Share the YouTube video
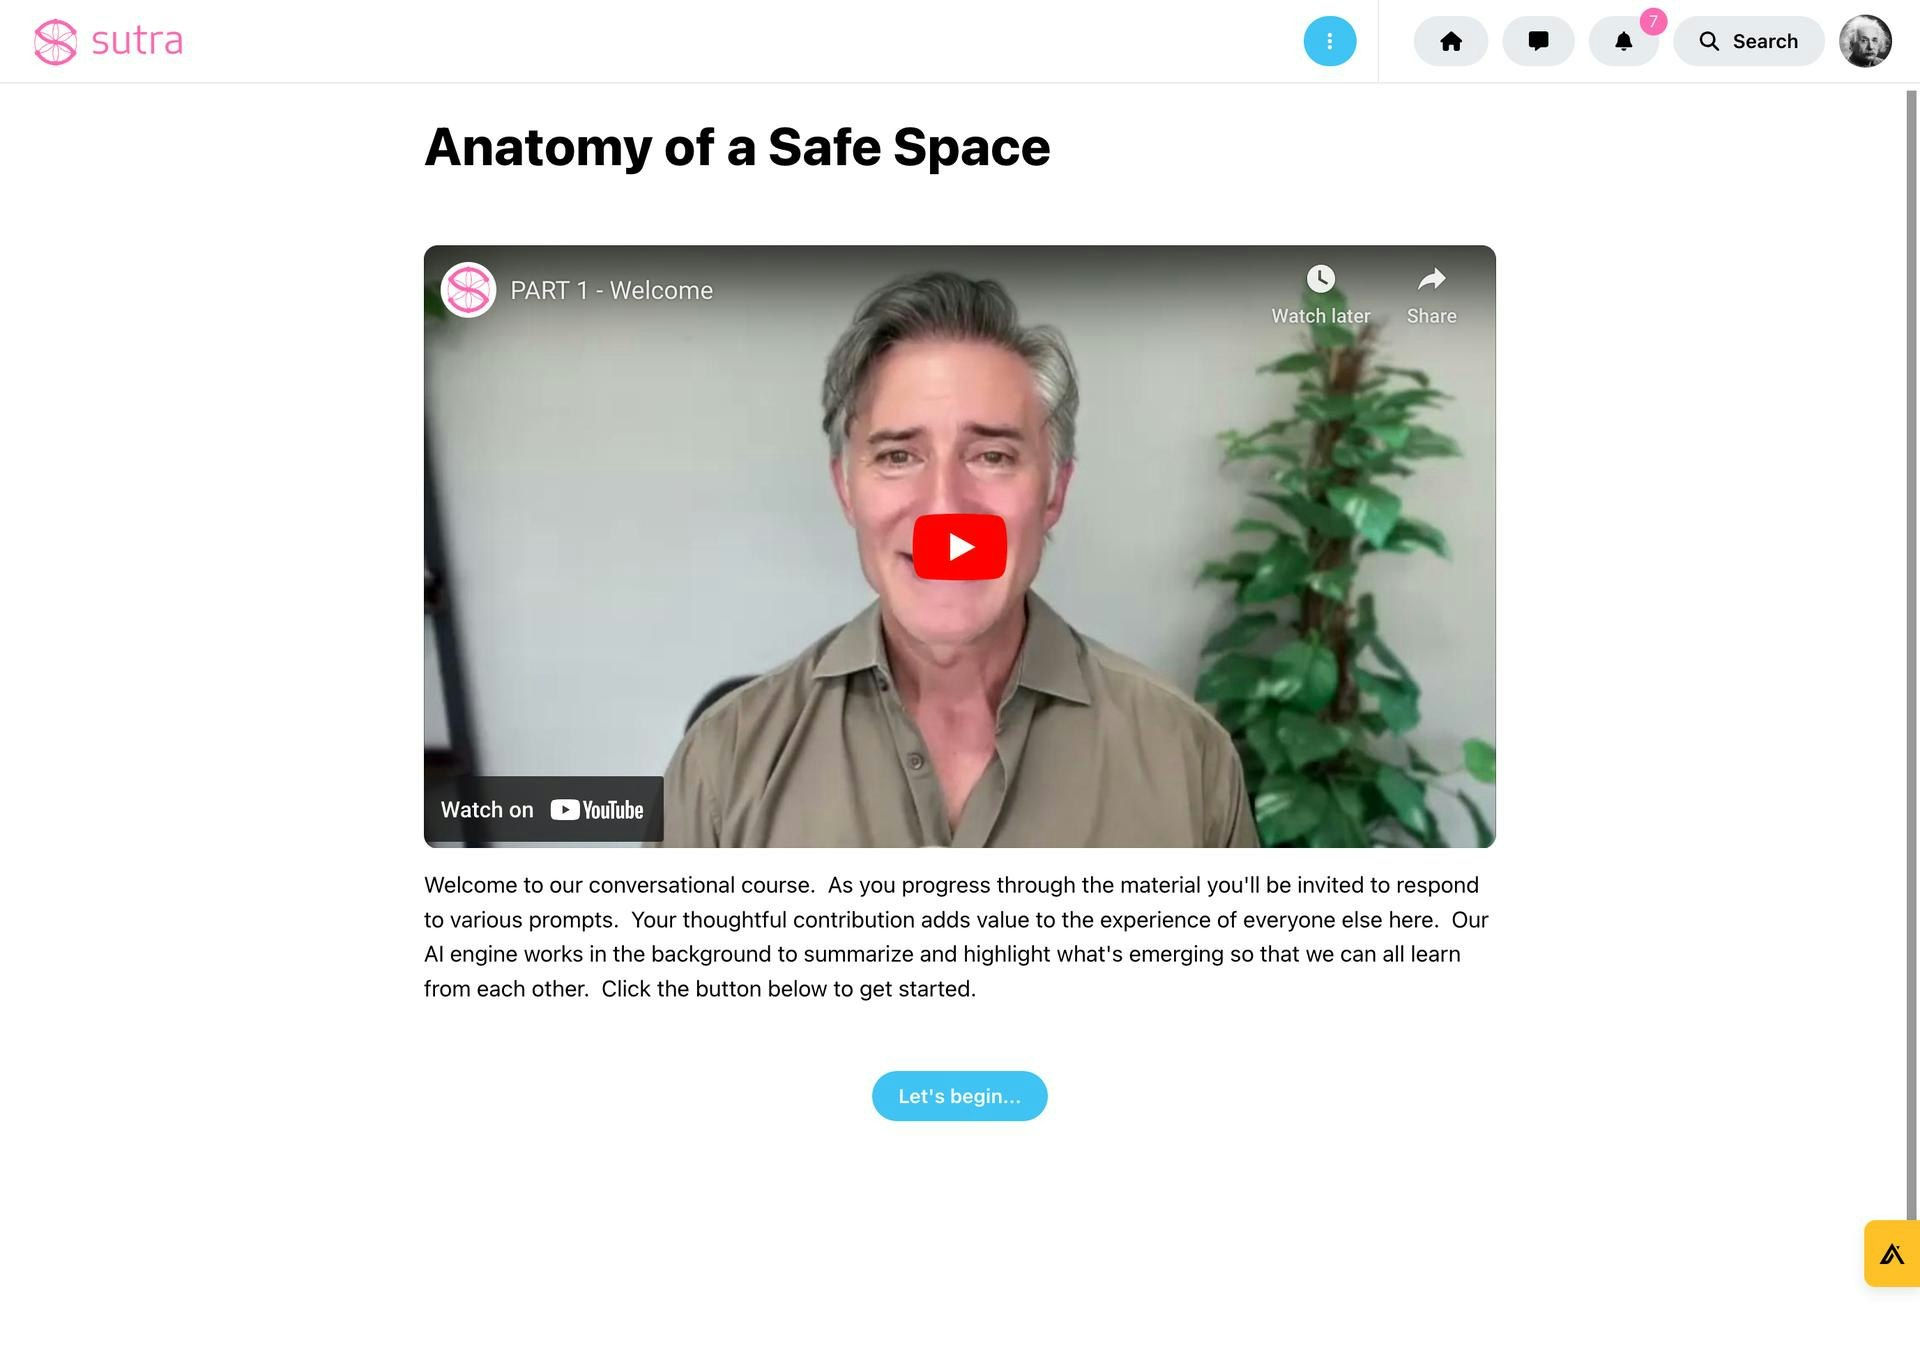1920x1356 pixels. (x=1431, y=295)
